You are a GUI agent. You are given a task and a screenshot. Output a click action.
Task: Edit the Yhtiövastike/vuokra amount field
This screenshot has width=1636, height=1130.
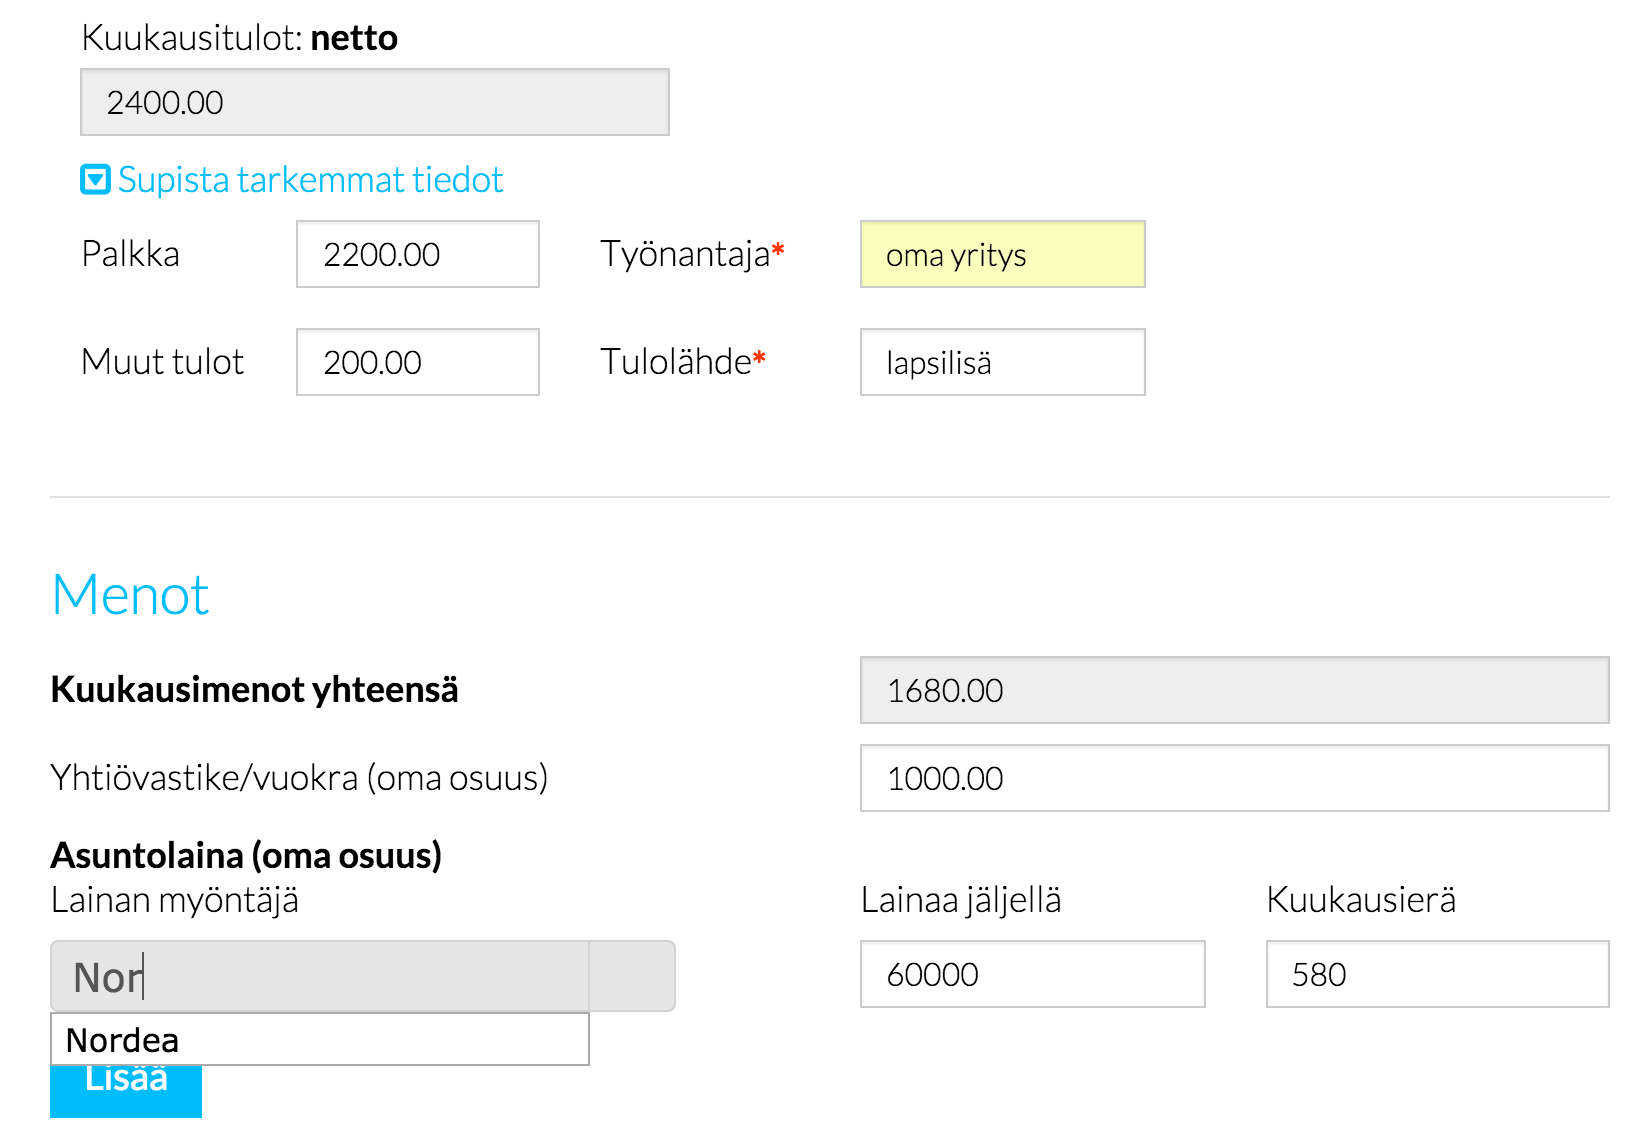[1235, 778]
